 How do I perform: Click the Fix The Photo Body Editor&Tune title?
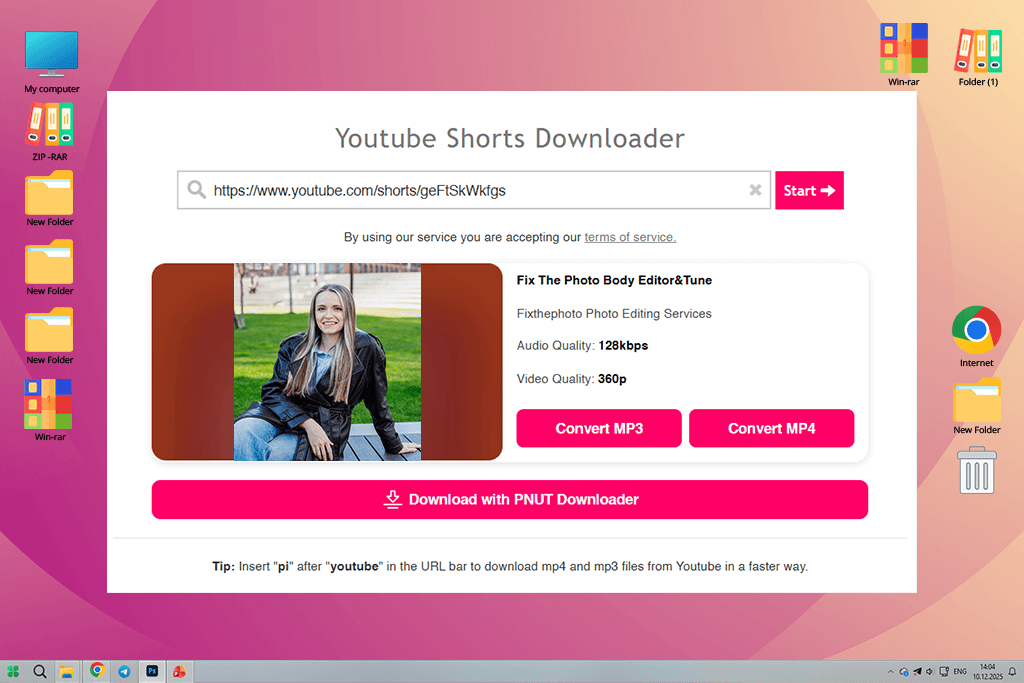click(x=614, y=280)
